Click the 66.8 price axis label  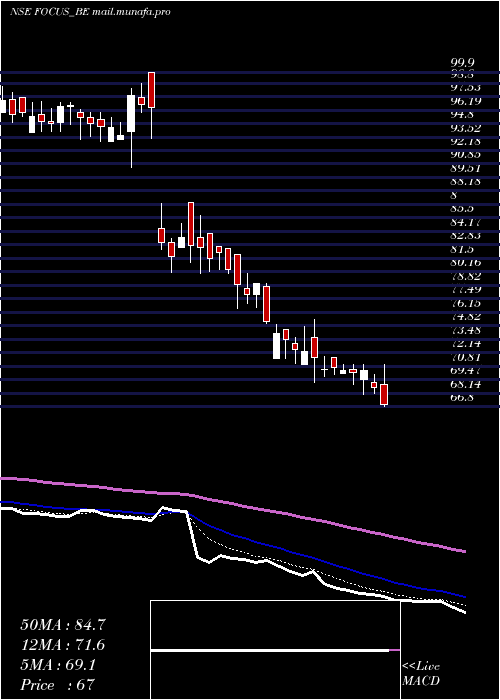(x=462, y=396)
